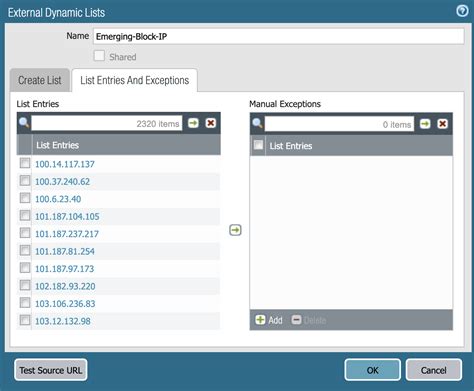This screenshot has width=474, height=391.
Task: Select List Entries And Exceptions tab
Action: [135, 80]
